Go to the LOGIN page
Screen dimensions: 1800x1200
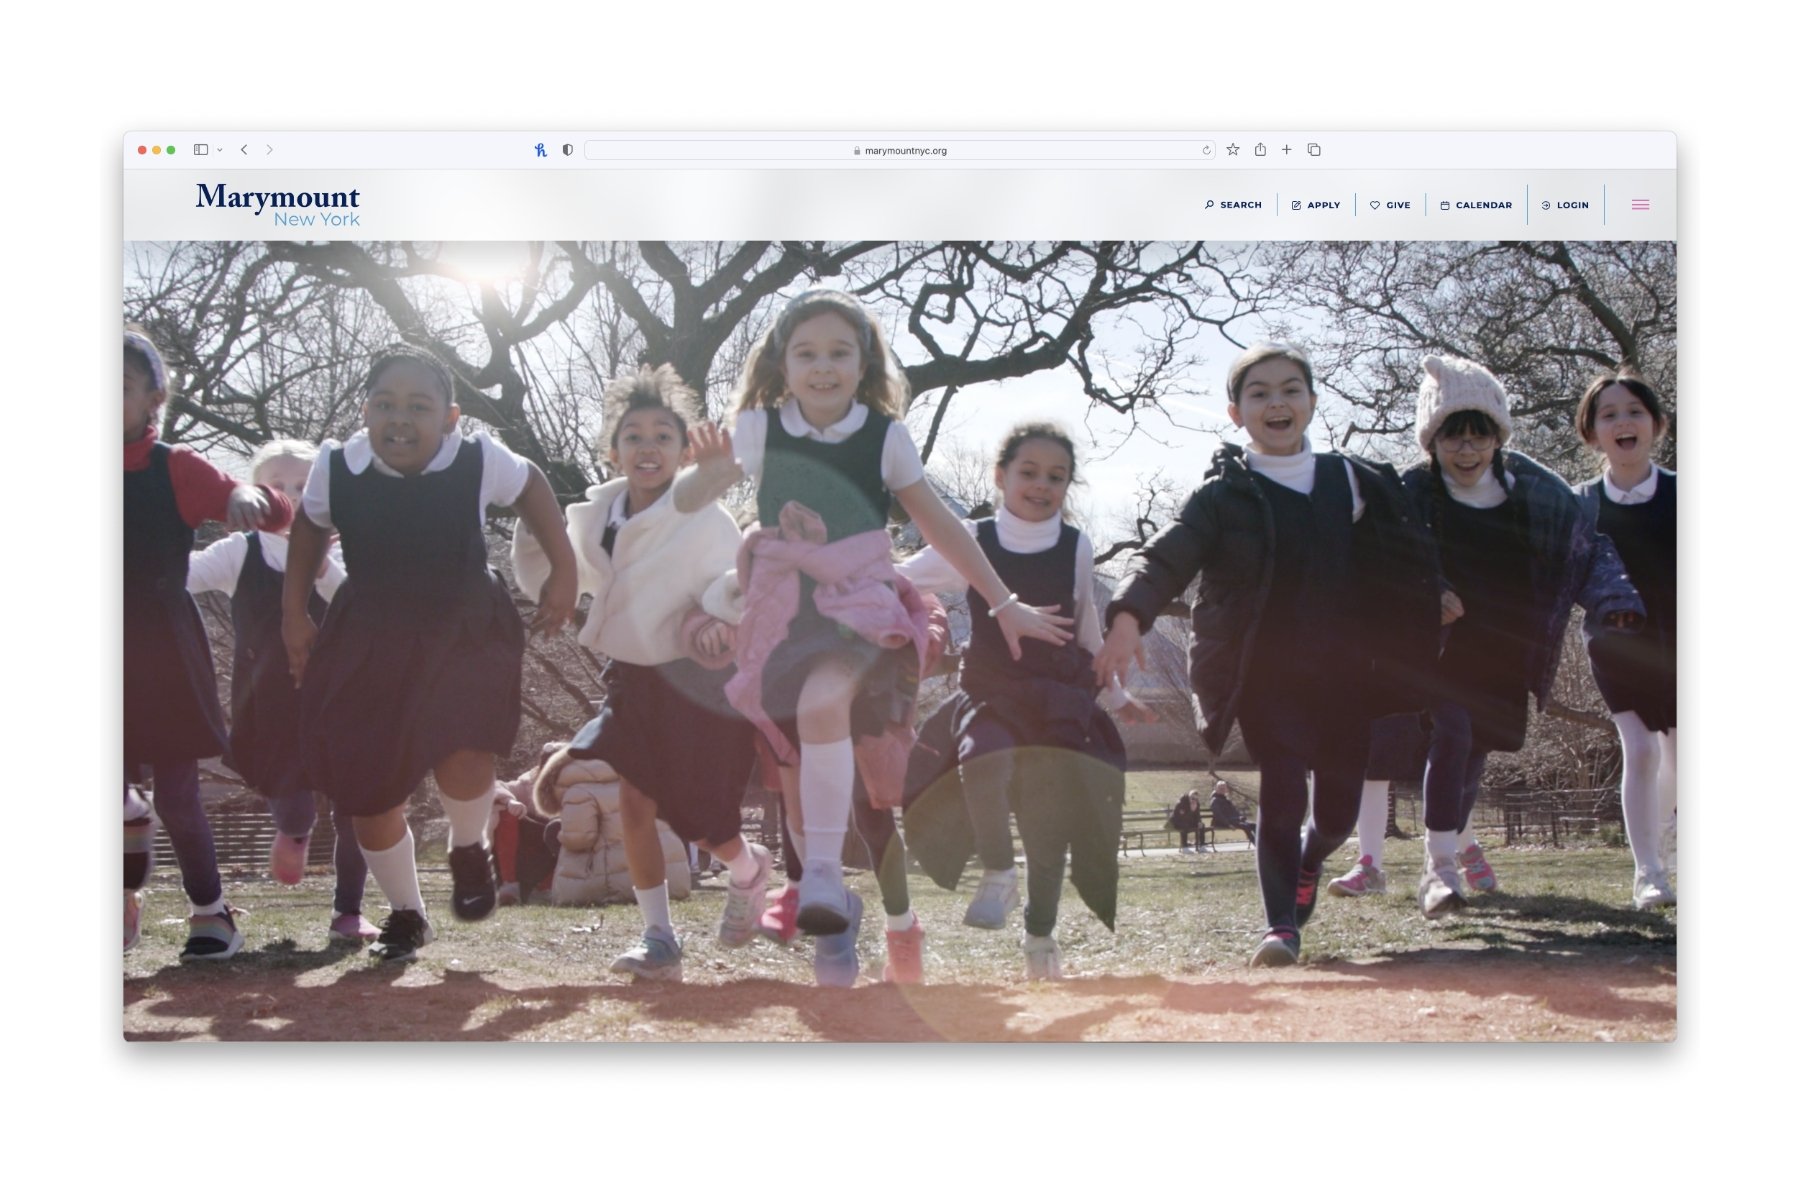pyautogui.click(x=1565, y=205)
